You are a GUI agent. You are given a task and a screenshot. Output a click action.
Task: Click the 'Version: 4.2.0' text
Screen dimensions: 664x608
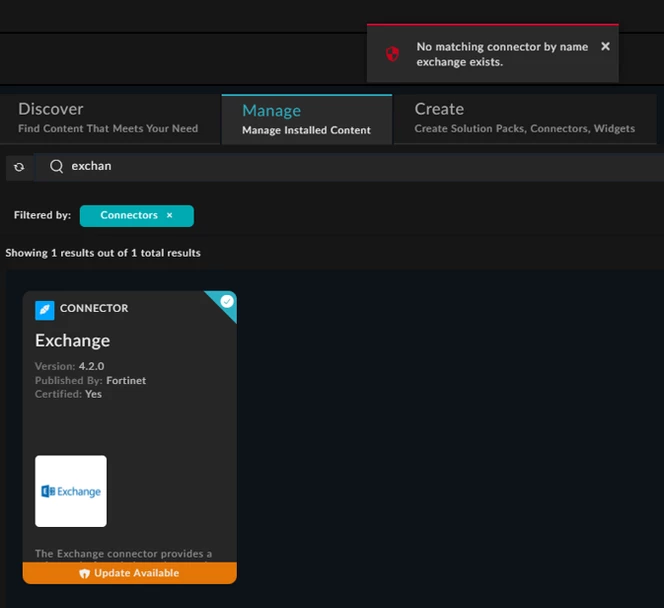tap(69, 366)
